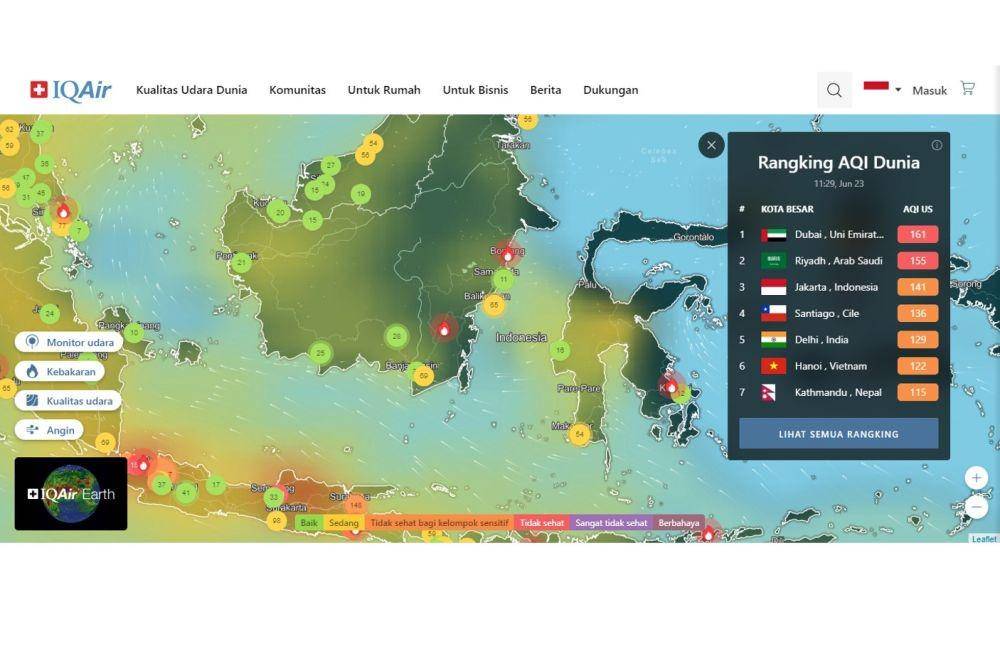Toggle the Kualitas udara layer
Viewport: 1000px width, 666px height.
(x=68, y=401)
